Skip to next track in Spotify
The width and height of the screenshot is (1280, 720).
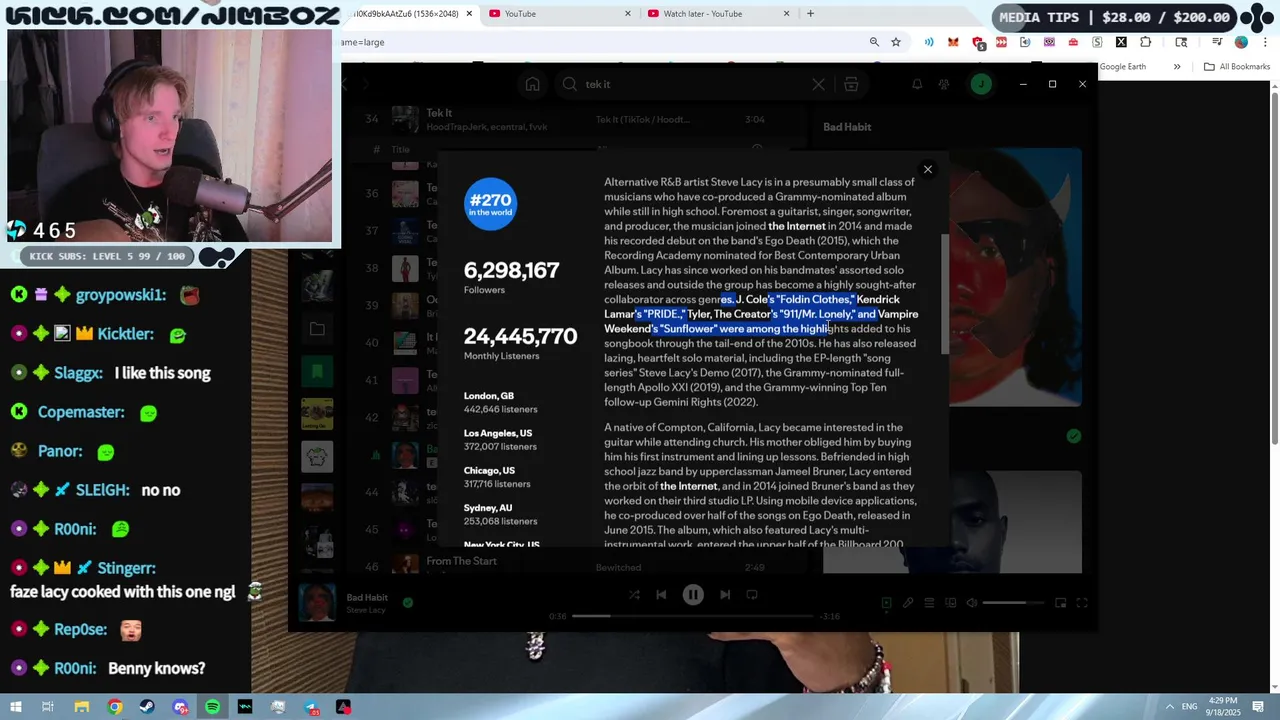point(725,594)
